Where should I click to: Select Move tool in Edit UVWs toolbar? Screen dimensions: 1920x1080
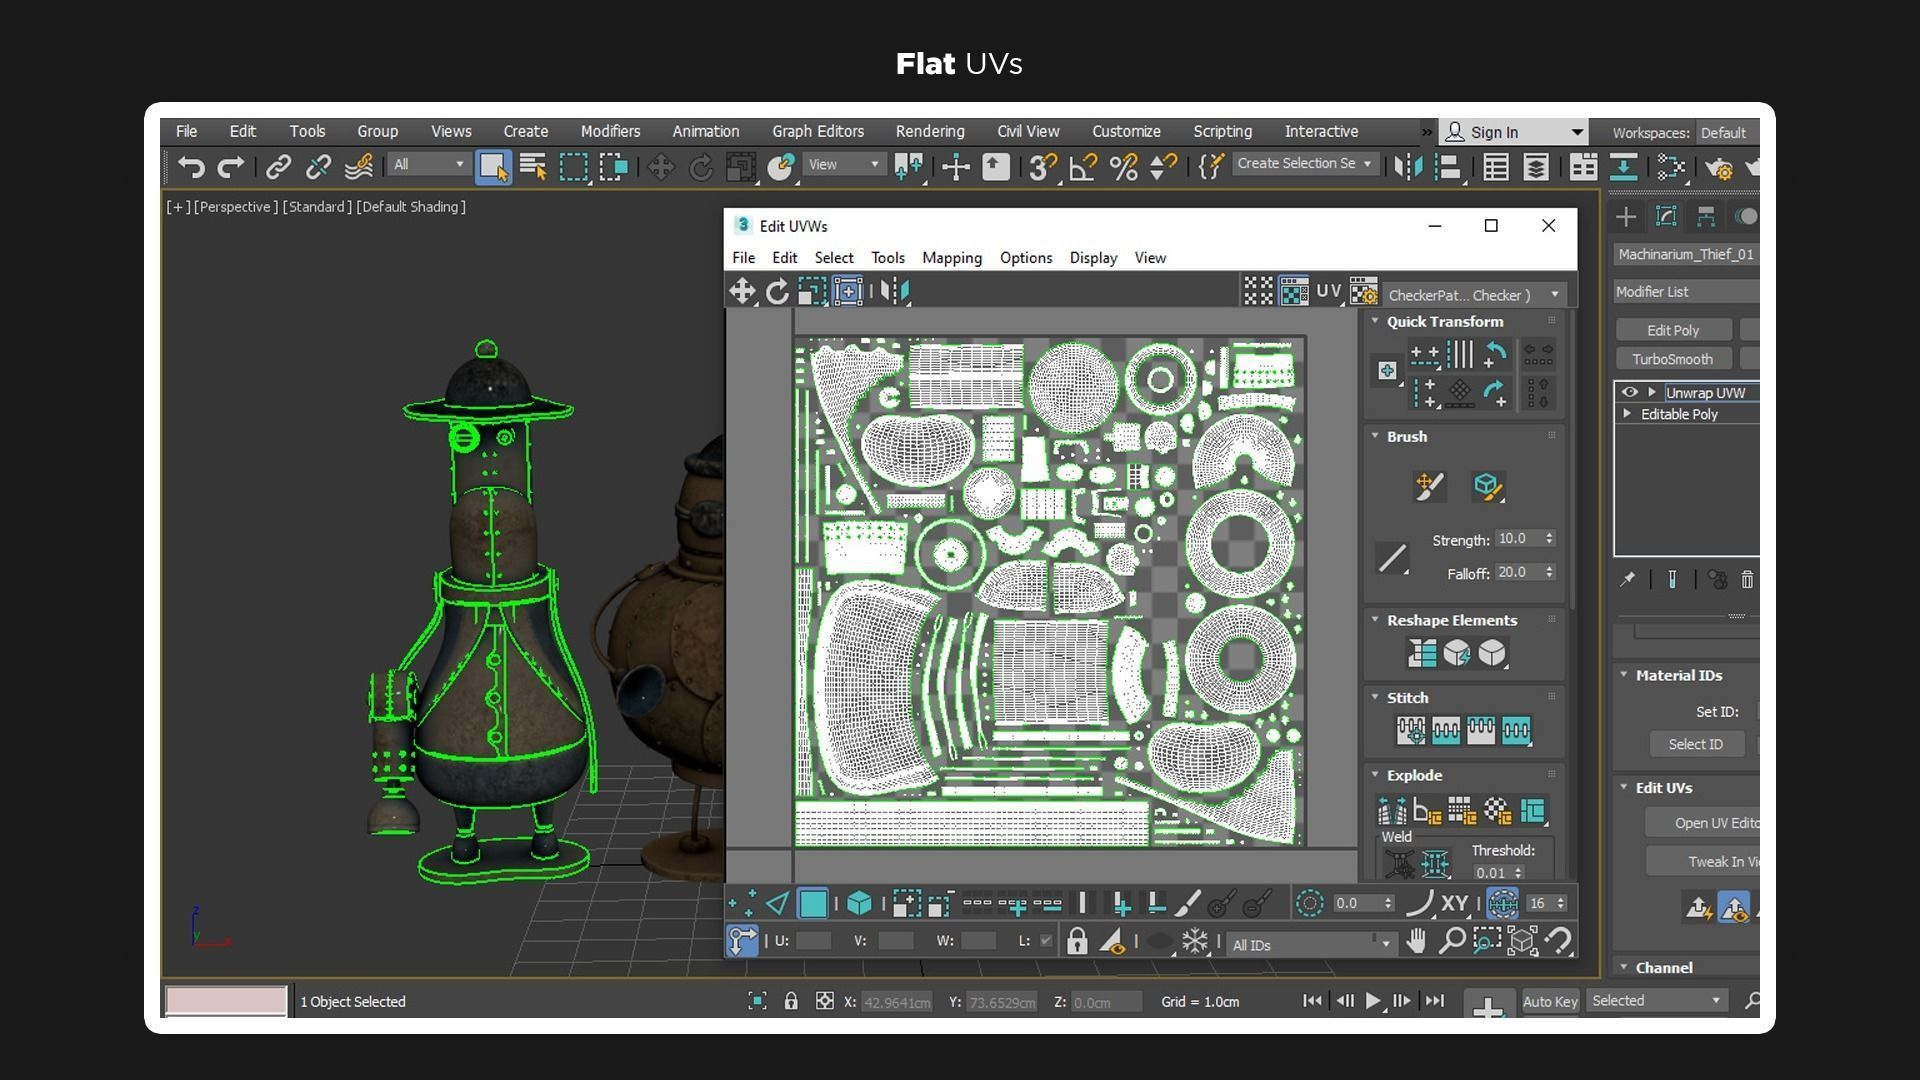(742, 291)
